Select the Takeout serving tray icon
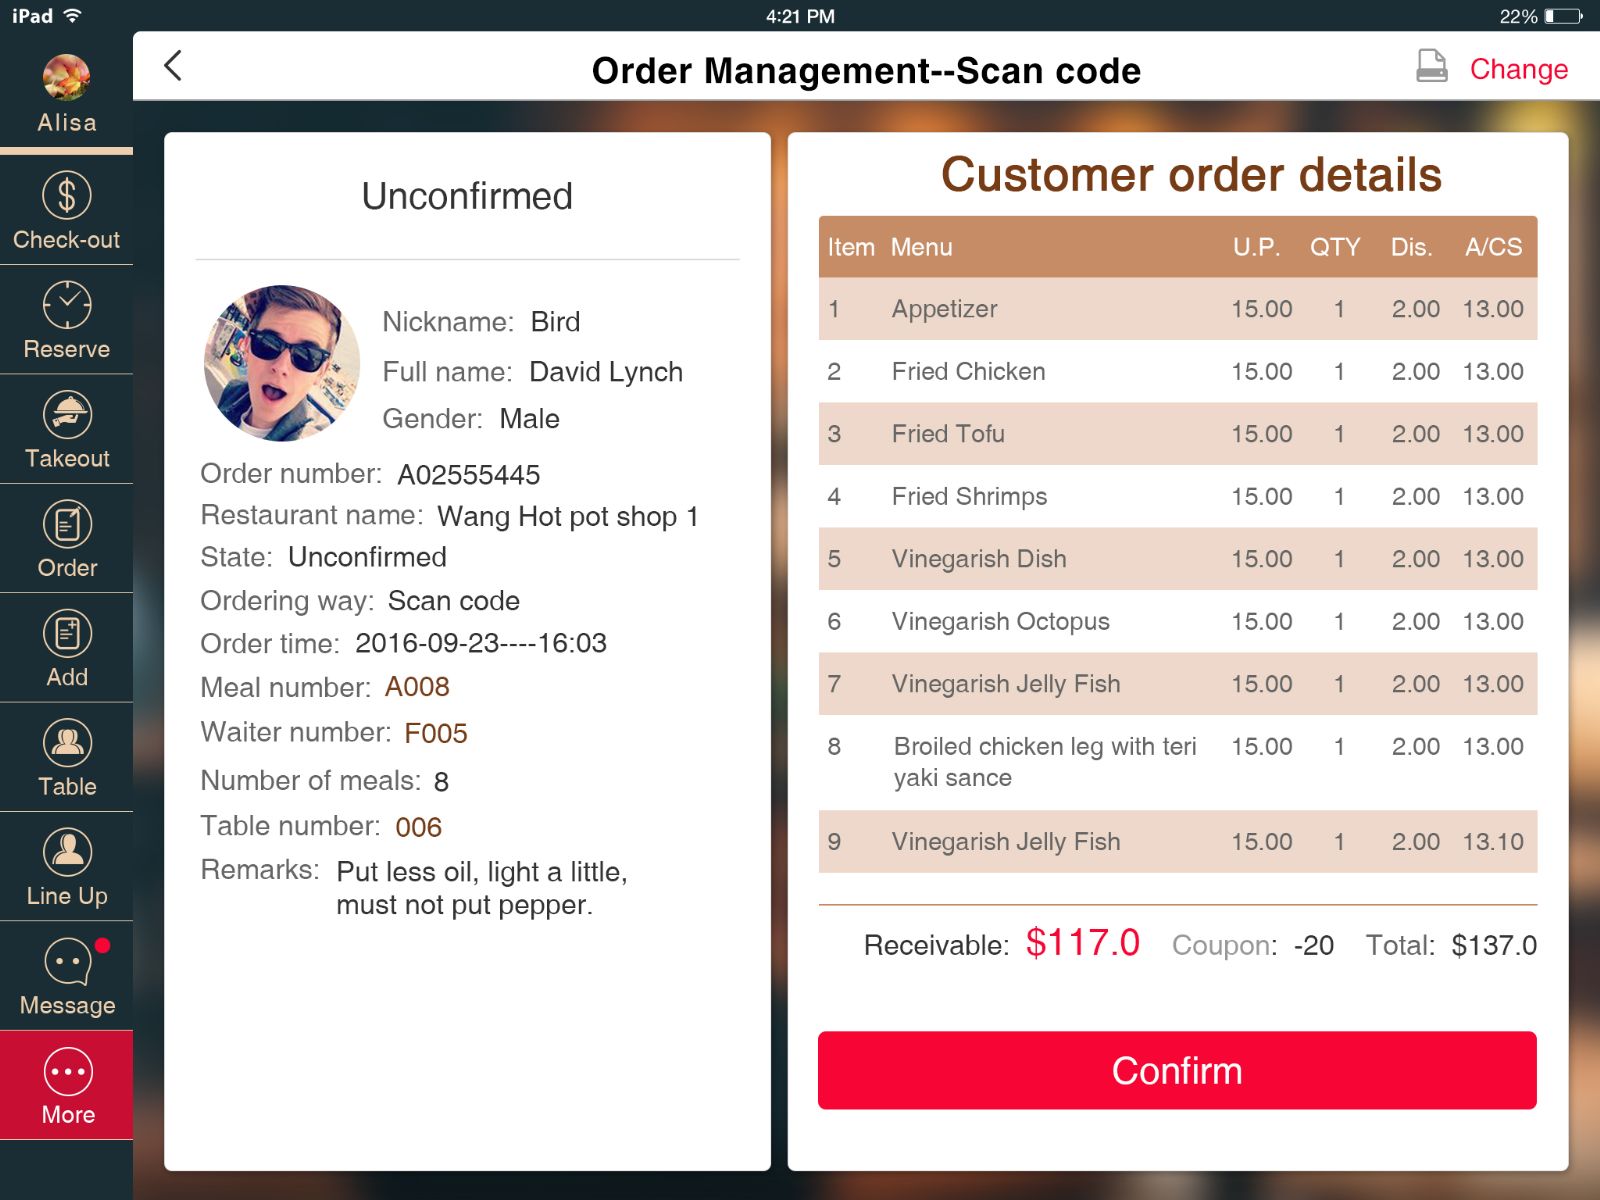The height and width of the screenshot is (1200, 1600). [66, 415]
